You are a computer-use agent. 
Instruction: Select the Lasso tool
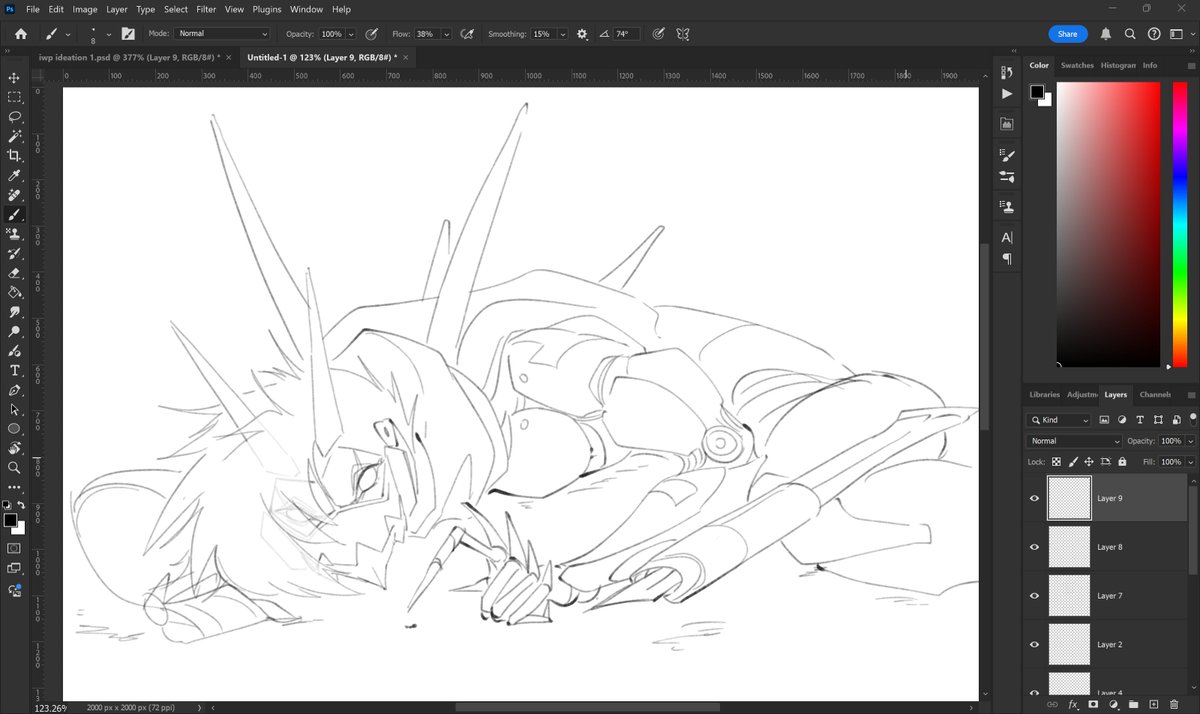pyautogui.click(x=14, y=117)
